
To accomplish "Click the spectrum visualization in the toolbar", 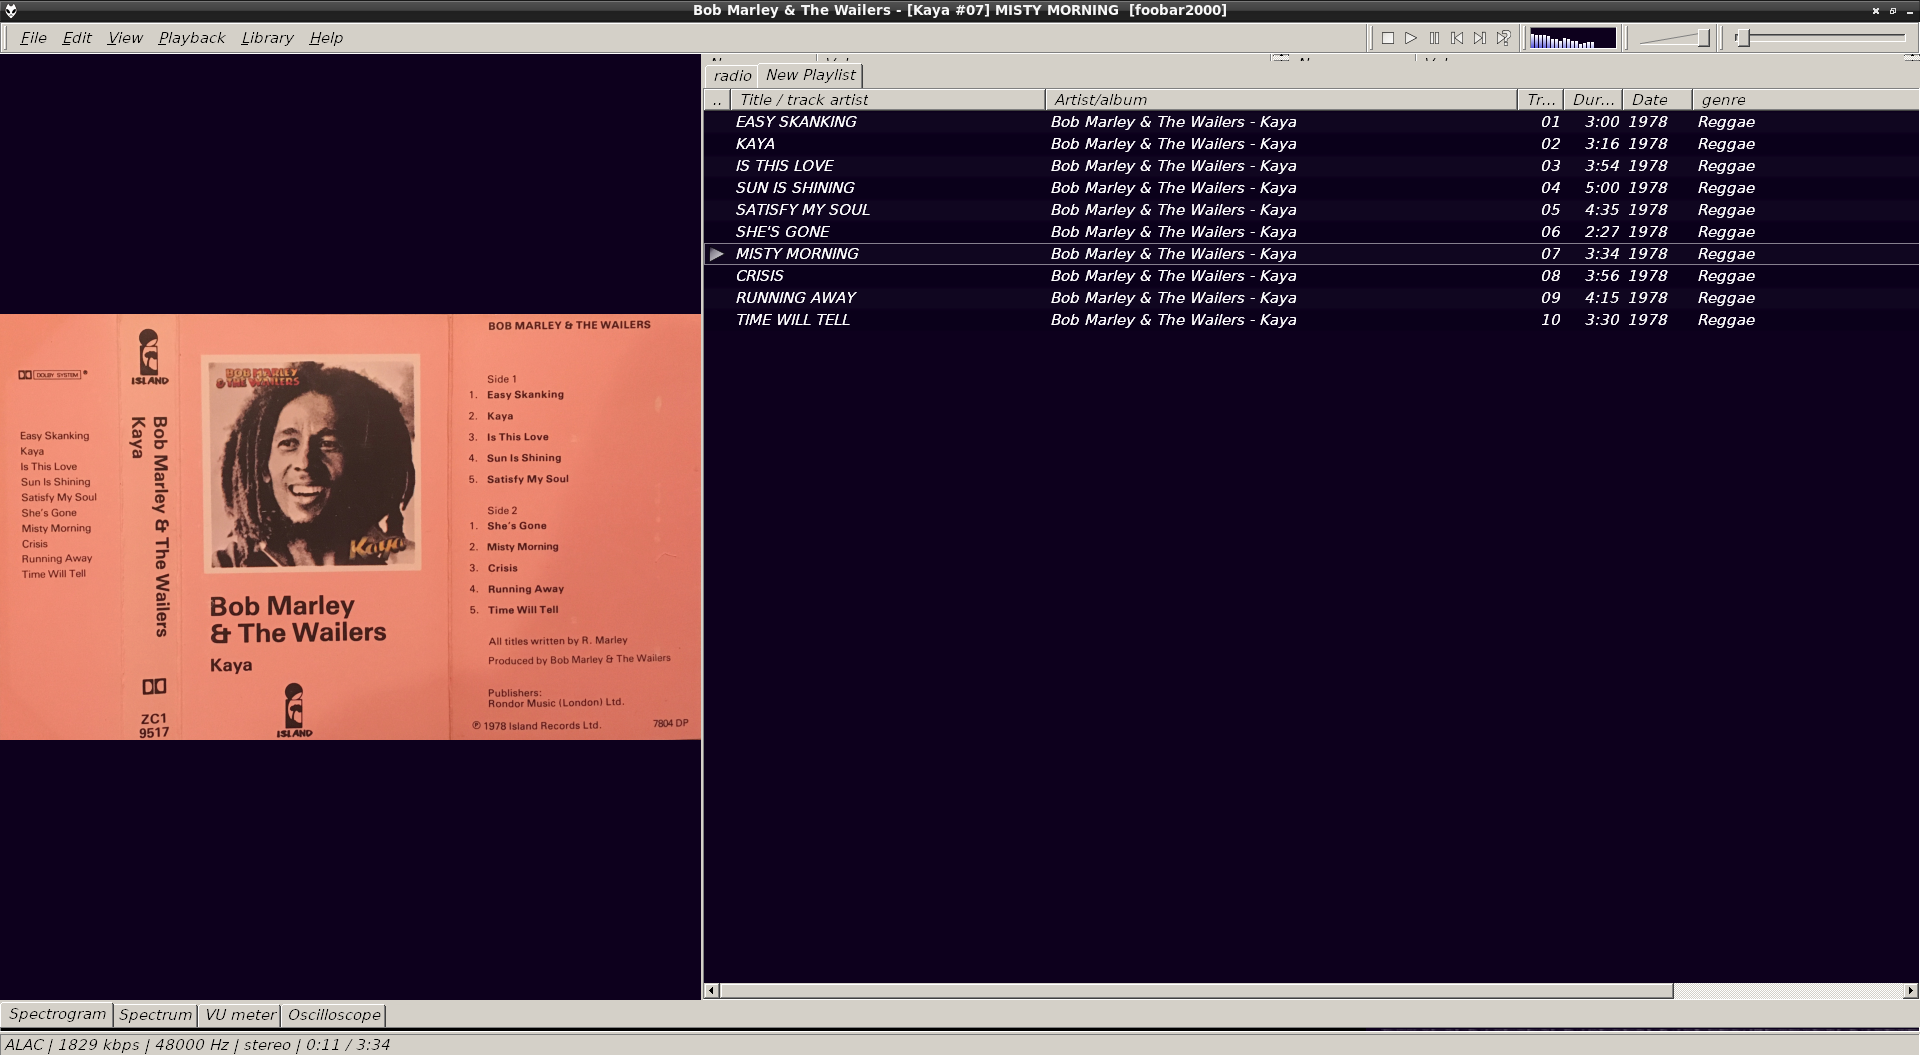I will pyautogui.click(x=1572, y=38).
